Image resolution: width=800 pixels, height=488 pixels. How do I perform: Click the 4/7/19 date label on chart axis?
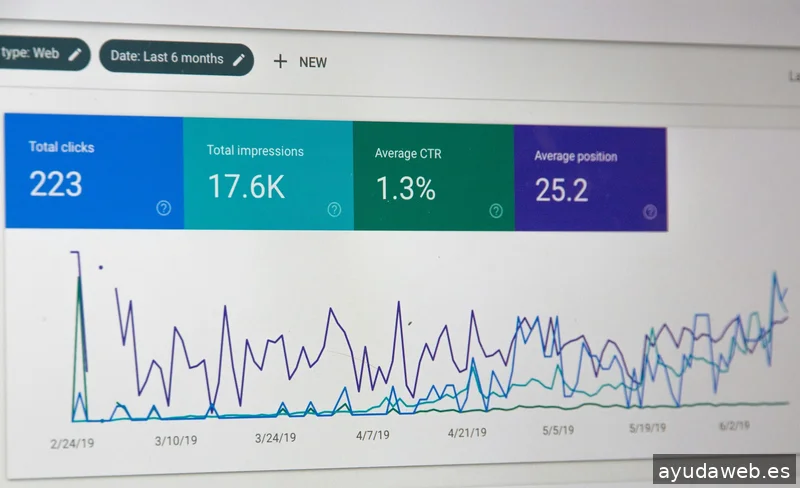(372, 435)
